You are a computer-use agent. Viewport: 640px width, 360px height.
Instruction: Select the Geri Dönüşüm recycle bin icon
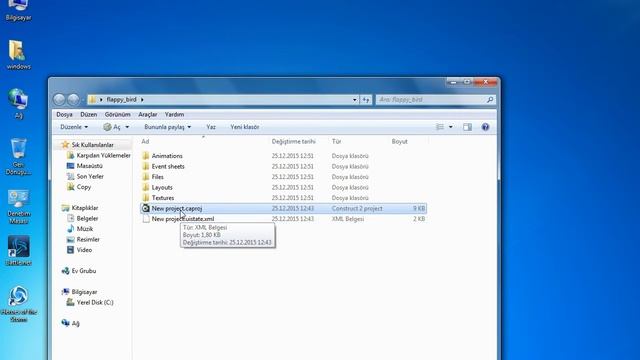[x=18, y=156]
